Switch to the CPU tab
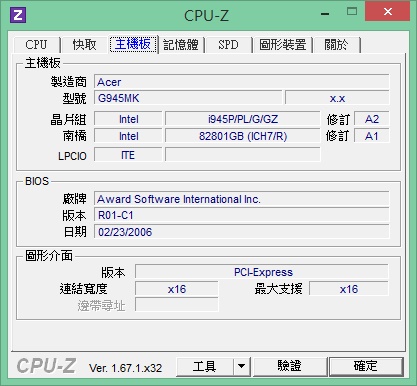 coord(36,45)
